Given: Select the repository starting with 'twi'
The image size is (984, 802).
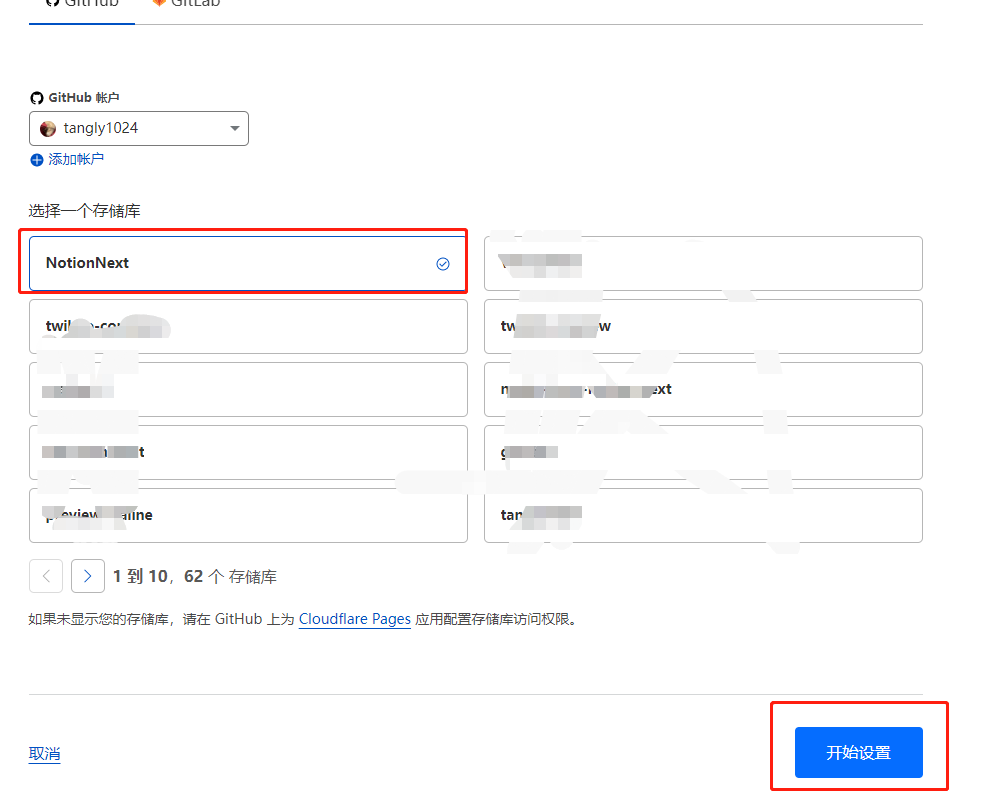Looking at the screenshot, I should [248, 326].
